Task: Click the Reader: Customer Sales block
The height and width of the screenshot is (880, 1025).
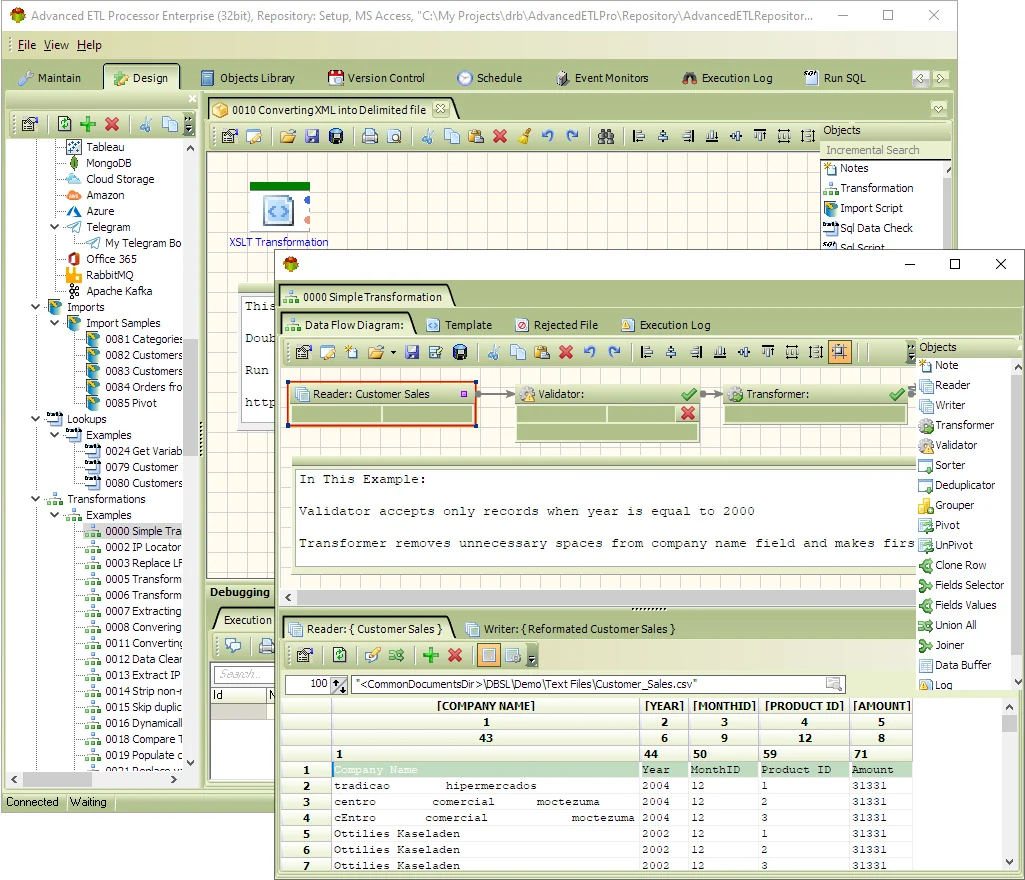Action: [382, 404]
